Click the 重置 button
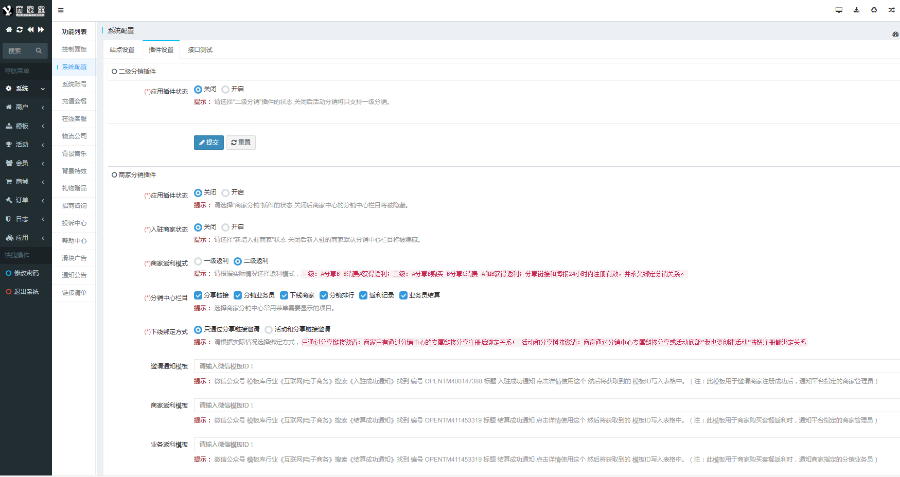 pyautogui.click(x=241, y=142)
